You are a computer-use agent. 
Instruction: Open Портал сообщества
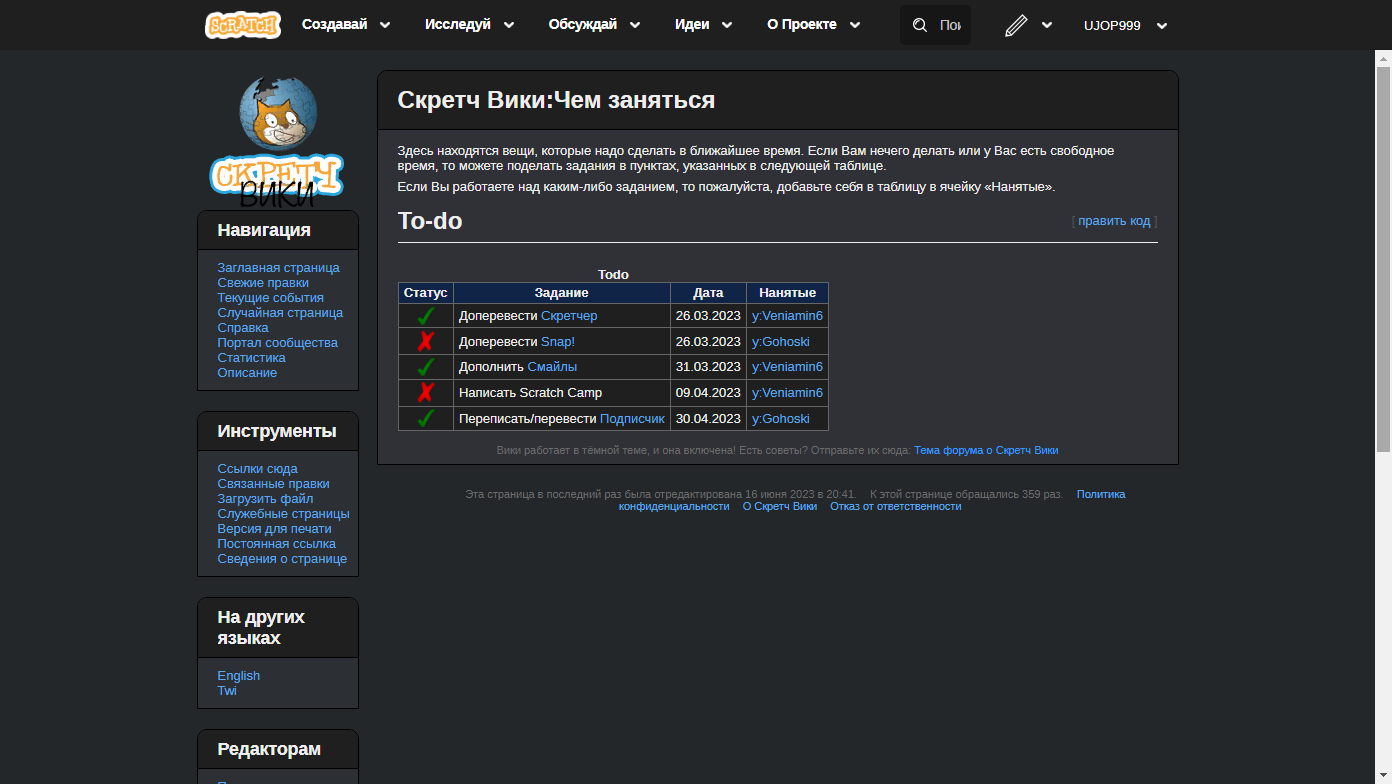coord(277,343)
